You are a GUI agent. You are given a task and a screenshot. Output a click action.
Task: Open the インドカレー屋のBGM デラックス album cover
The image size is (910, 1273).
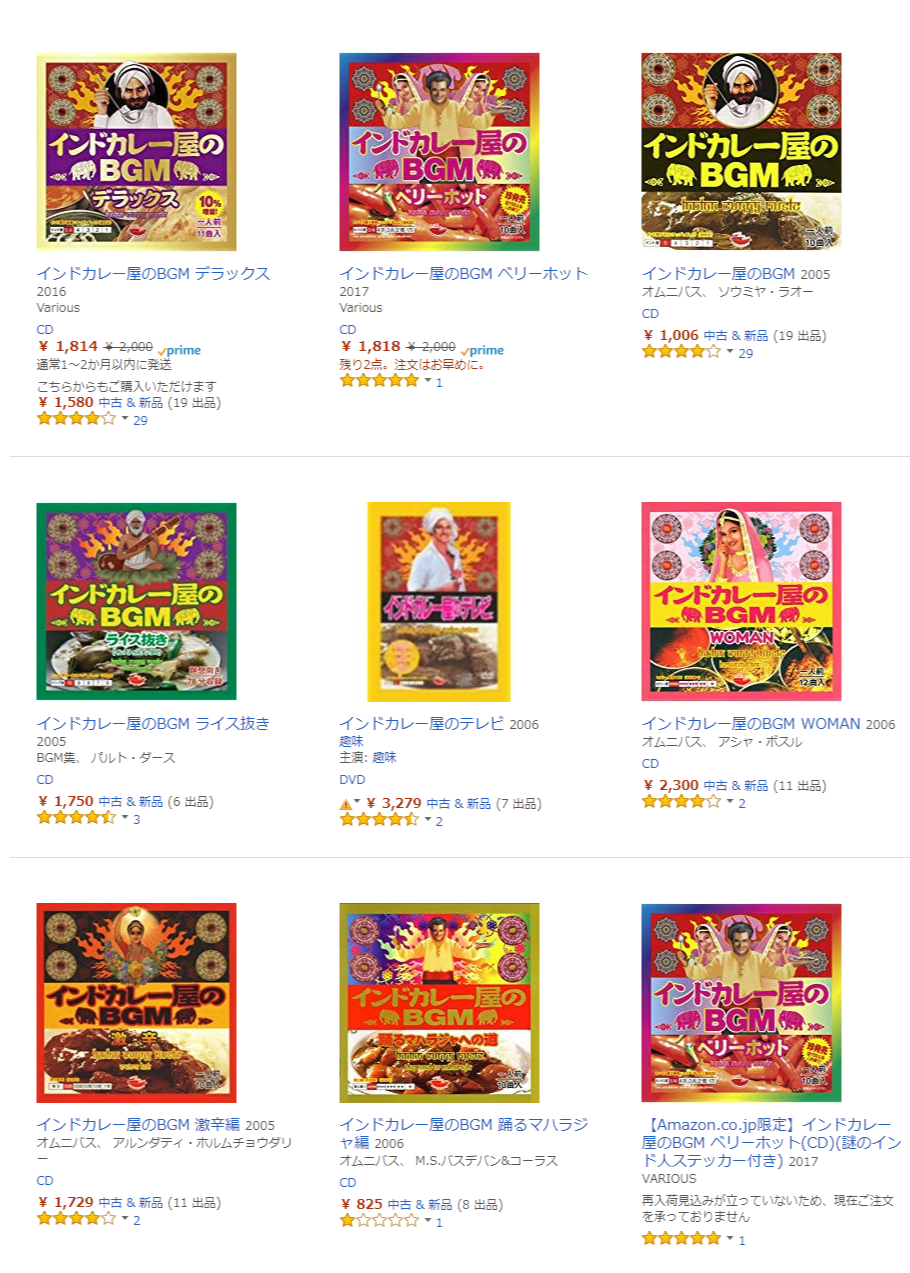(x=137, y=151)
